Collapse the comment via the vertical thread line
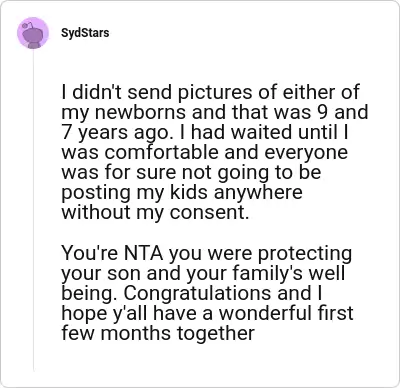This screenshot has width=400, height=388. [x=33, y=210]
